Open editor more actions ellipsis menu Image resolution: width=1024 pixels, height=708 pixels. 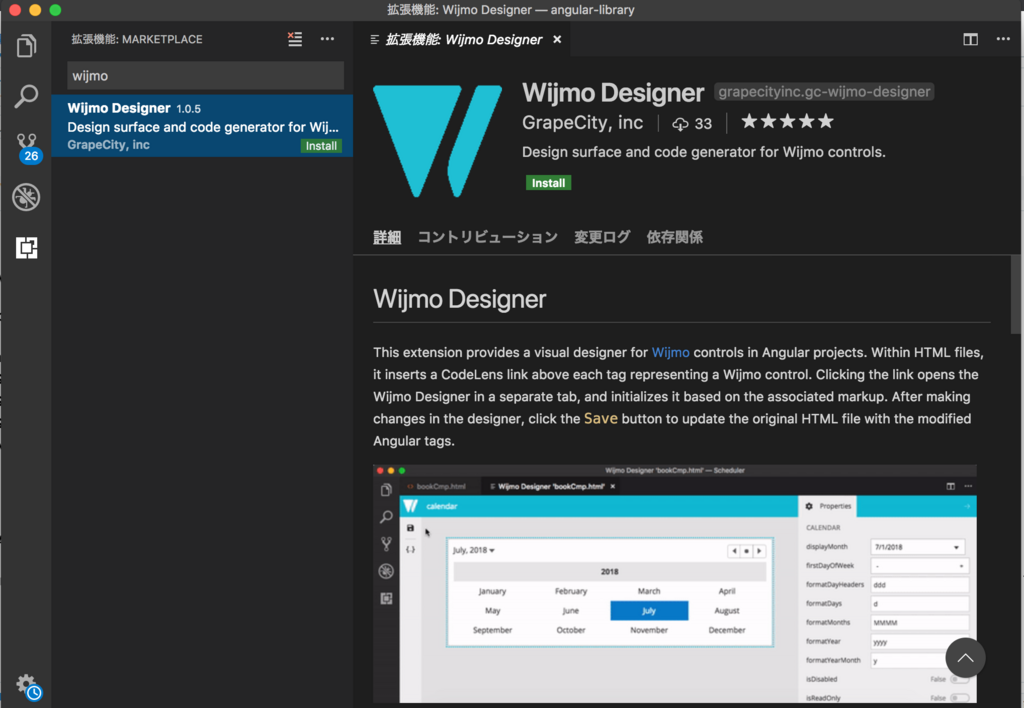1003,39
